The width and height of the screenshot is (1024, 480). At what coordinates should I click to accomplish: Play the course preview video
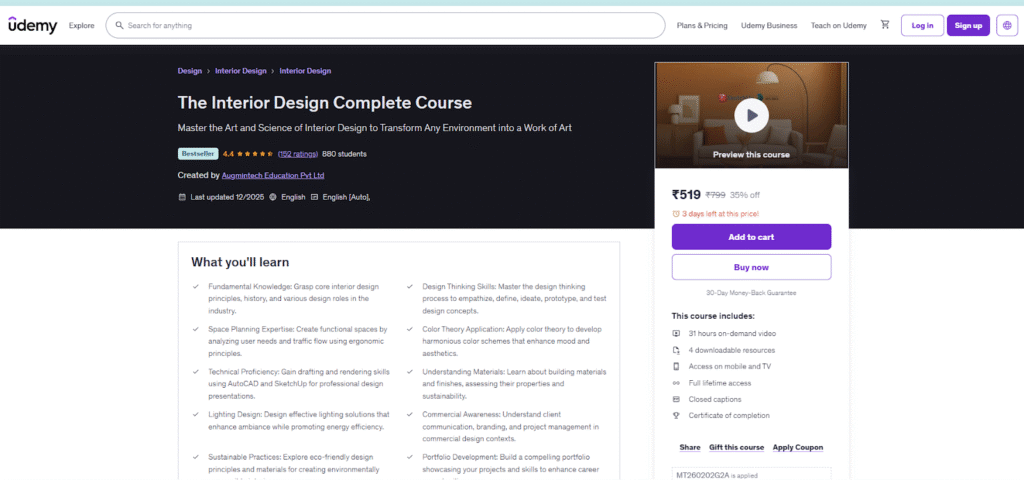click(751, 116)
